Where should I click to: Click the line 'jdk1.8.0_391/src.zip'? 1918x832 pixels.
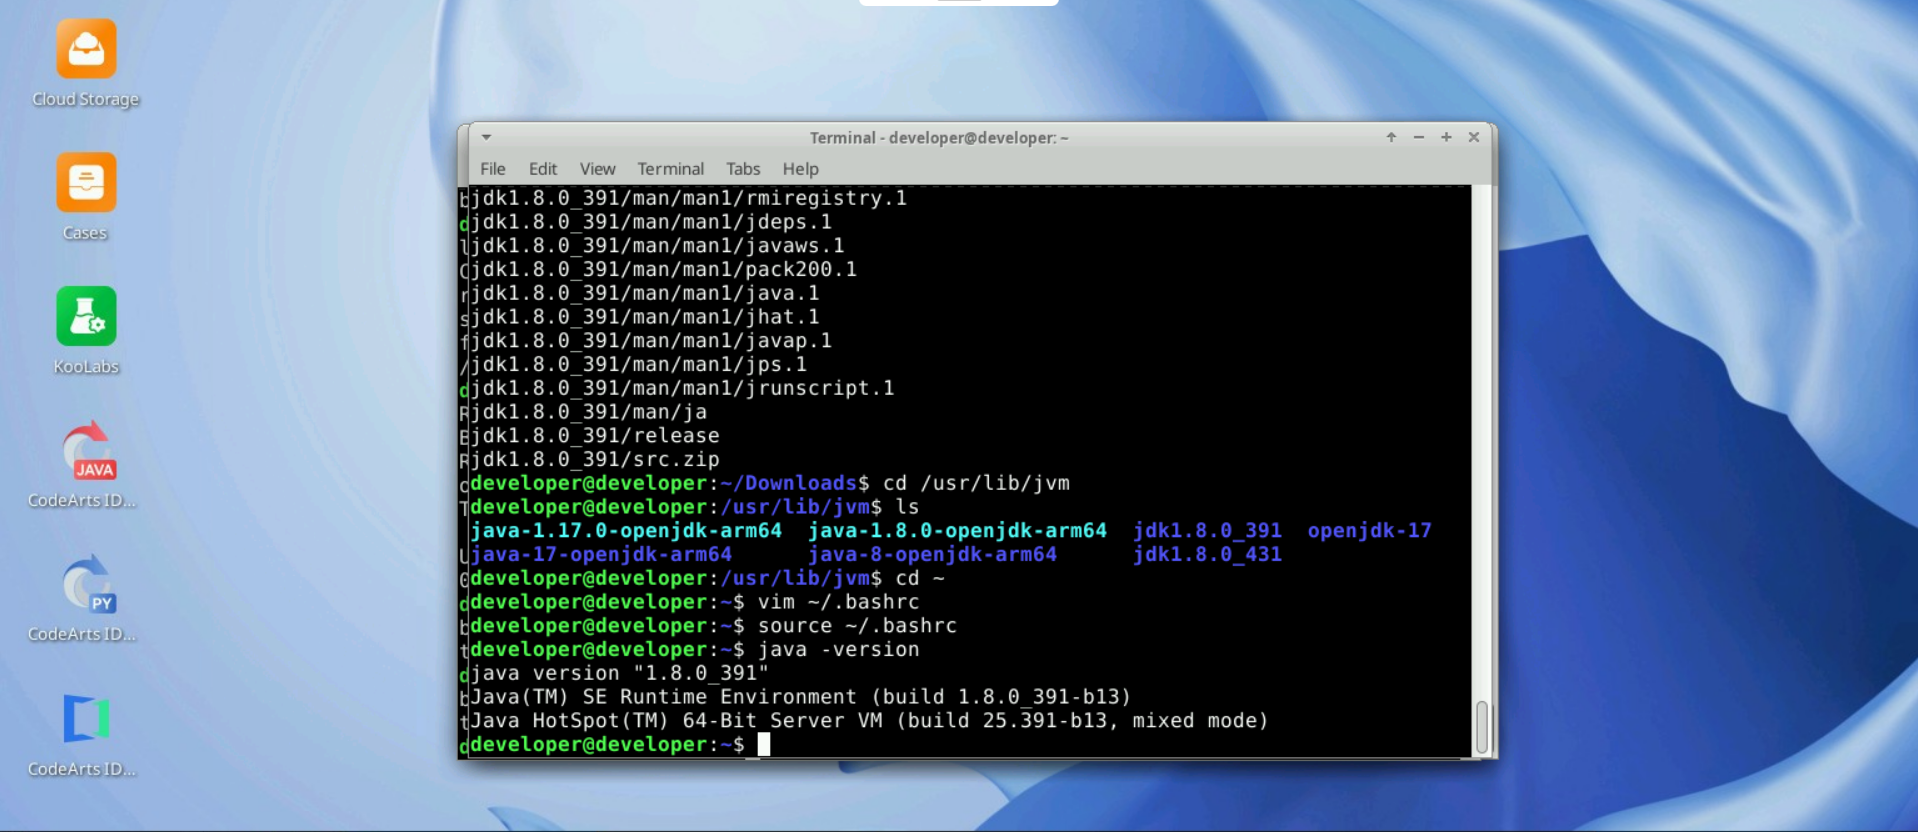pyautogui.click(x=595, y=459)
